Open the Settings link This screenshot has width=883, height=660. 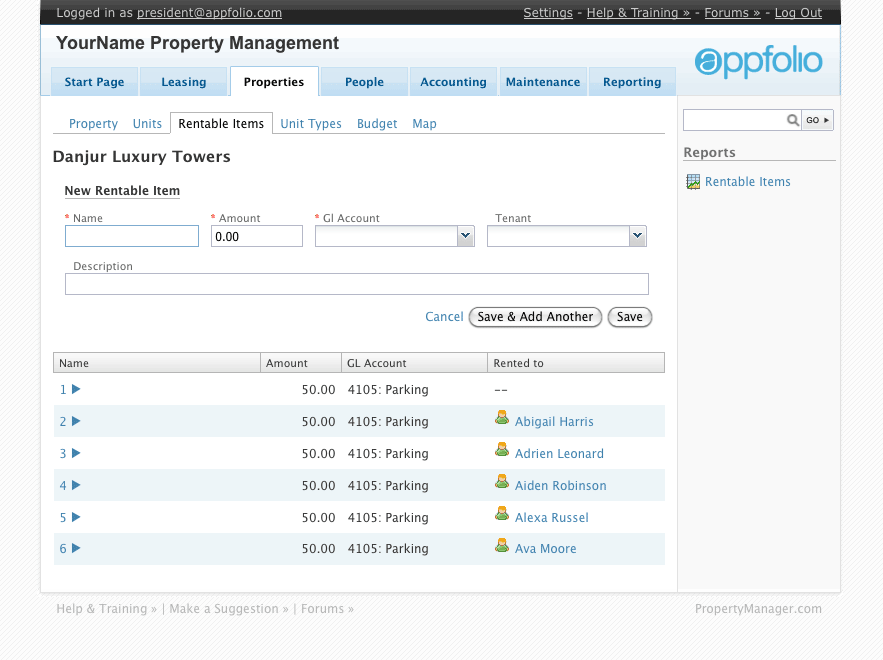(x=548, y=13)
